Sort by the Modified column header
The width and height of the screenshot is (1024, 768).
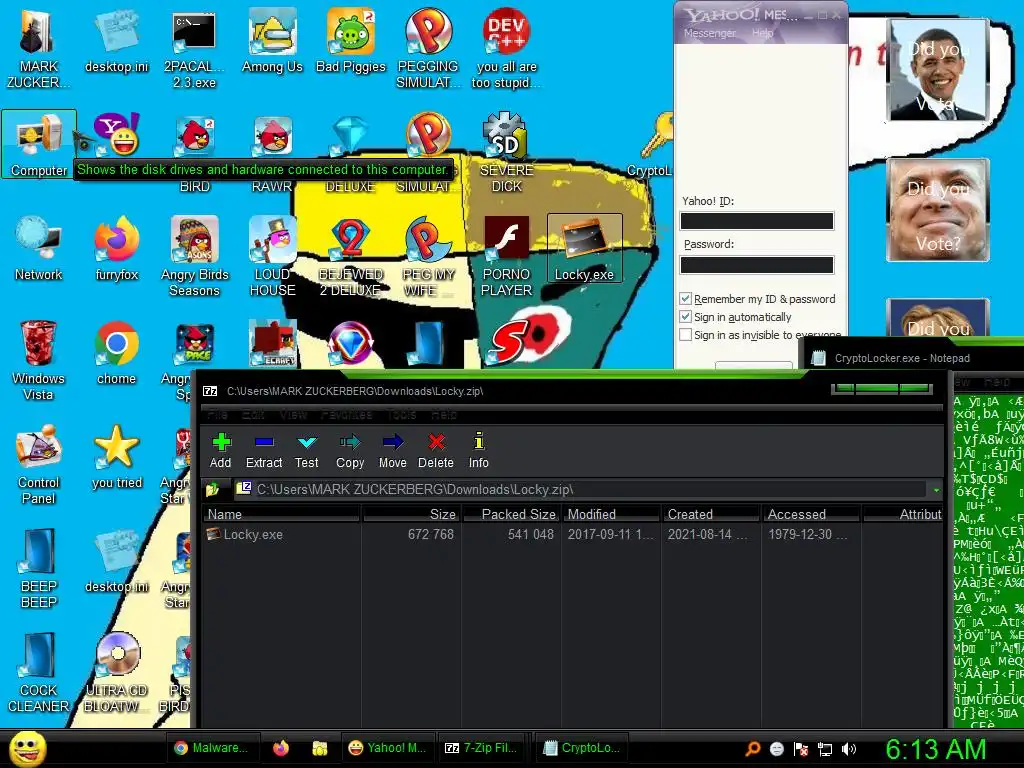pyautogui.click(x=611, y=515)
